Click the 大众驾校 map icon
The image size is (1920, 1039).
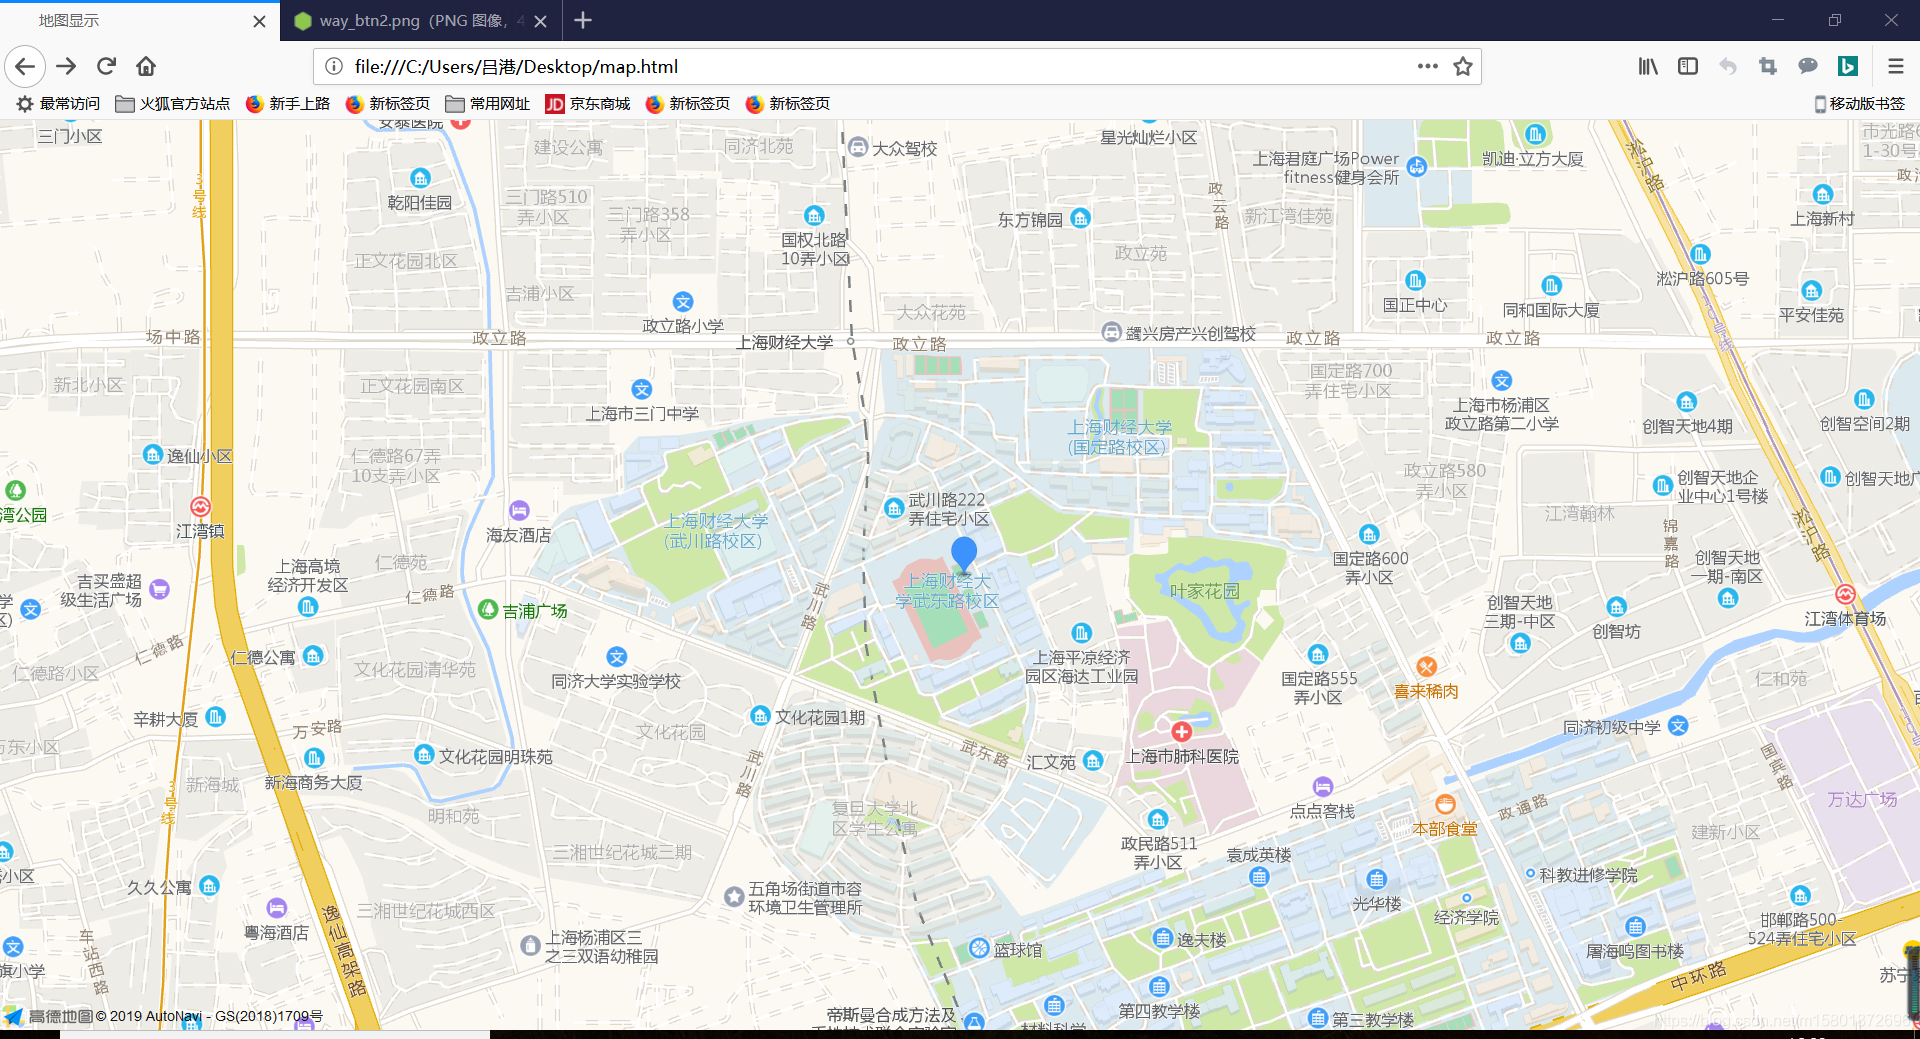858,148
